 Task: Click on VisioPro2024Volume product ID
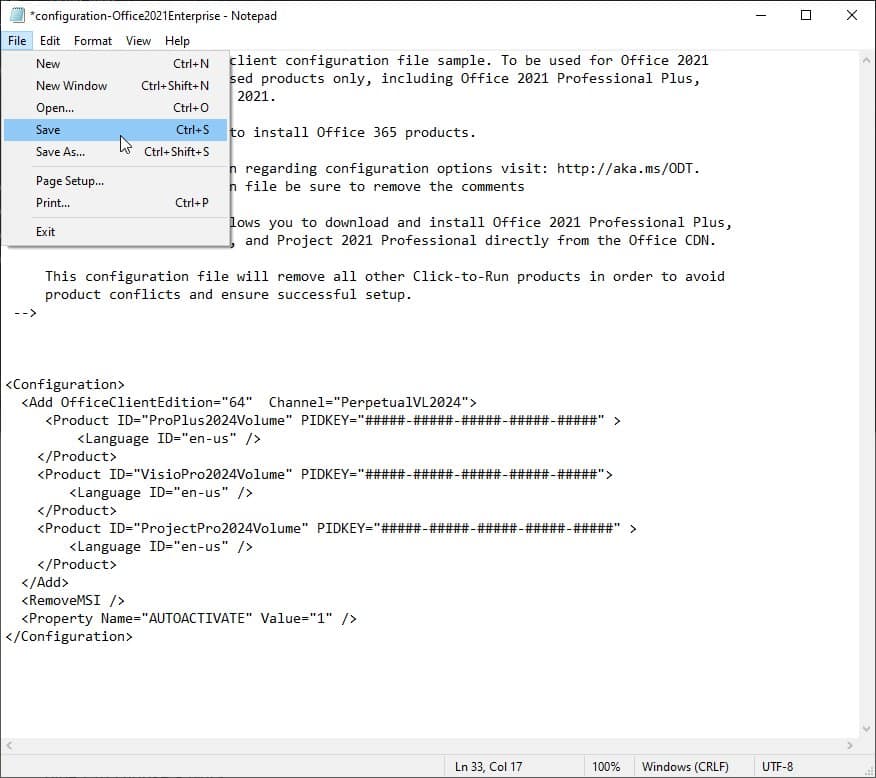(x=213, y=474)
